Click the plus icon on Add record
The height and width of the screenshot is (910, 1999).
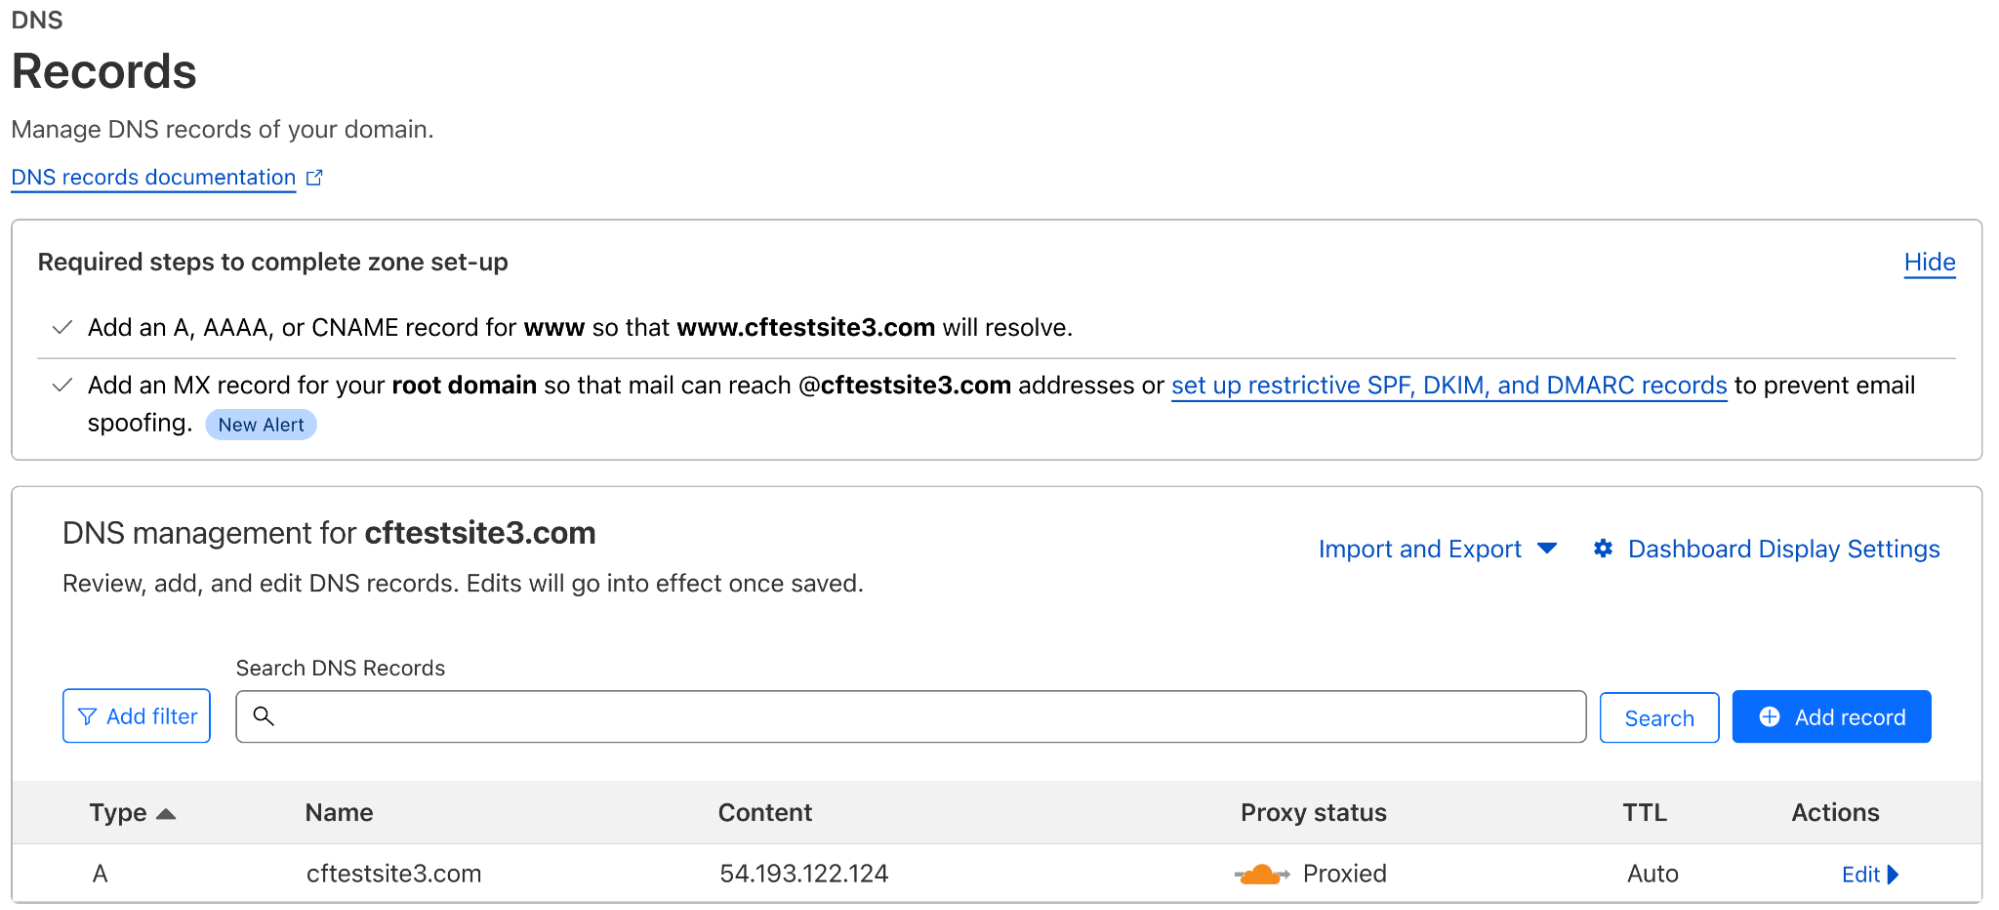pyautogui.click(x=1770, y=716)
